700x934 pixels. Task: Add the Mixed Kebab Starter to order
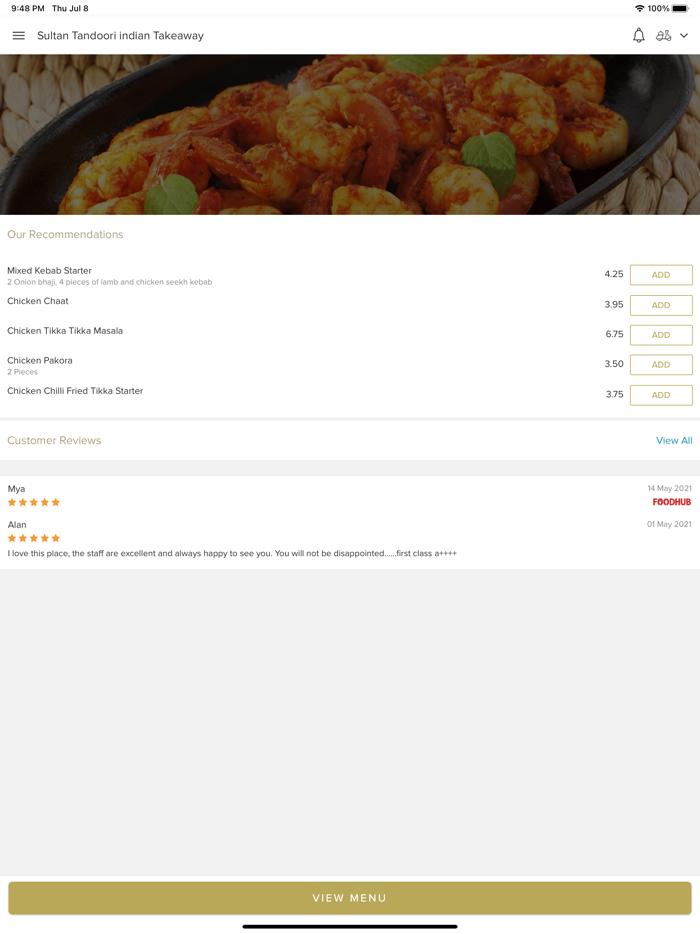[660, 274]
